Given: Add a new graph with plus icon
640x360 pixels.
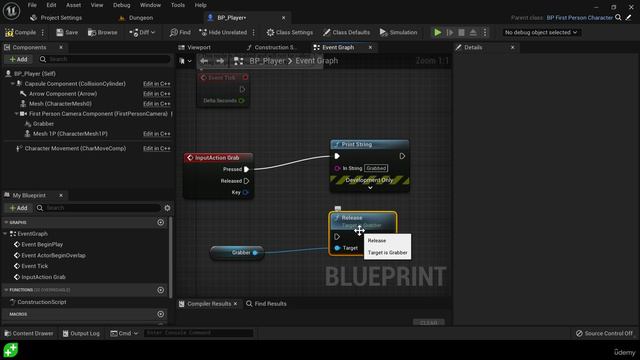Looking at the screenshot, I should click(160, 222).
